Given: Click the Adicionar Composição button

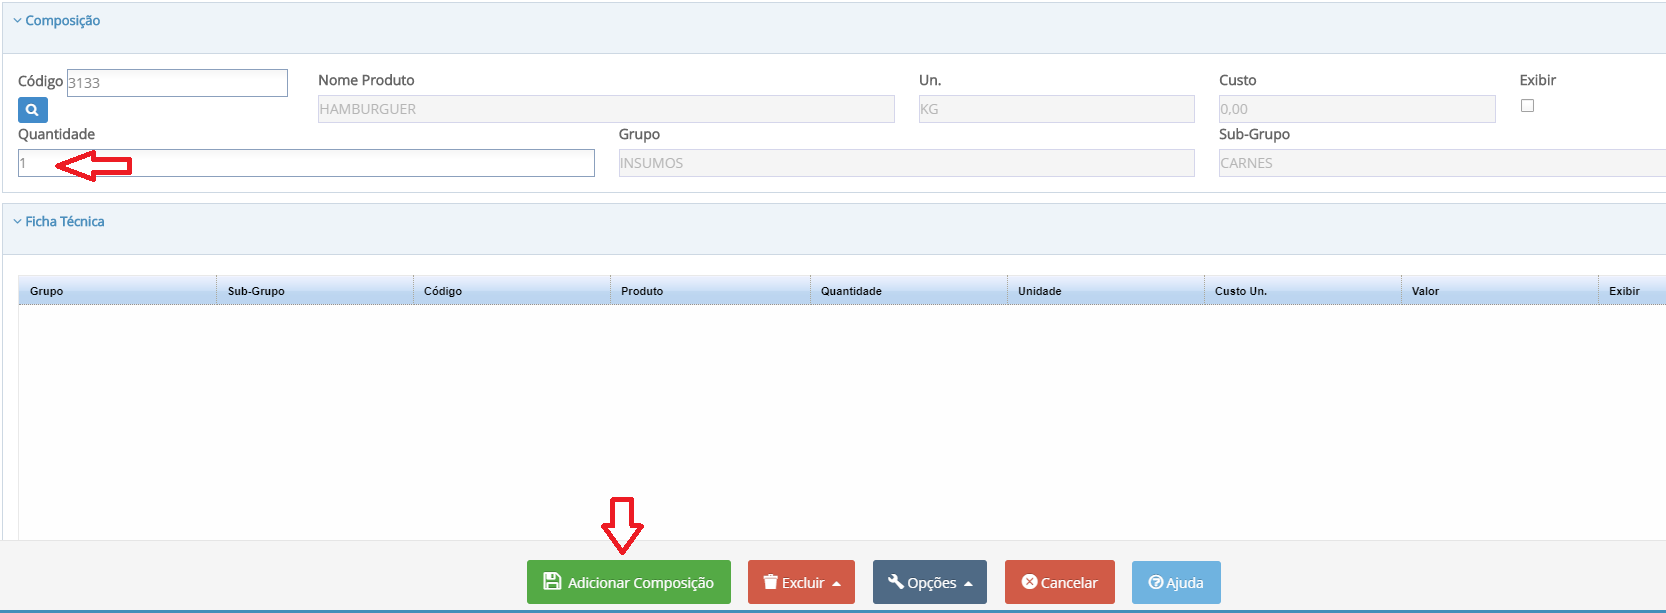Looking at the screenshot, I should coord(629,582).
